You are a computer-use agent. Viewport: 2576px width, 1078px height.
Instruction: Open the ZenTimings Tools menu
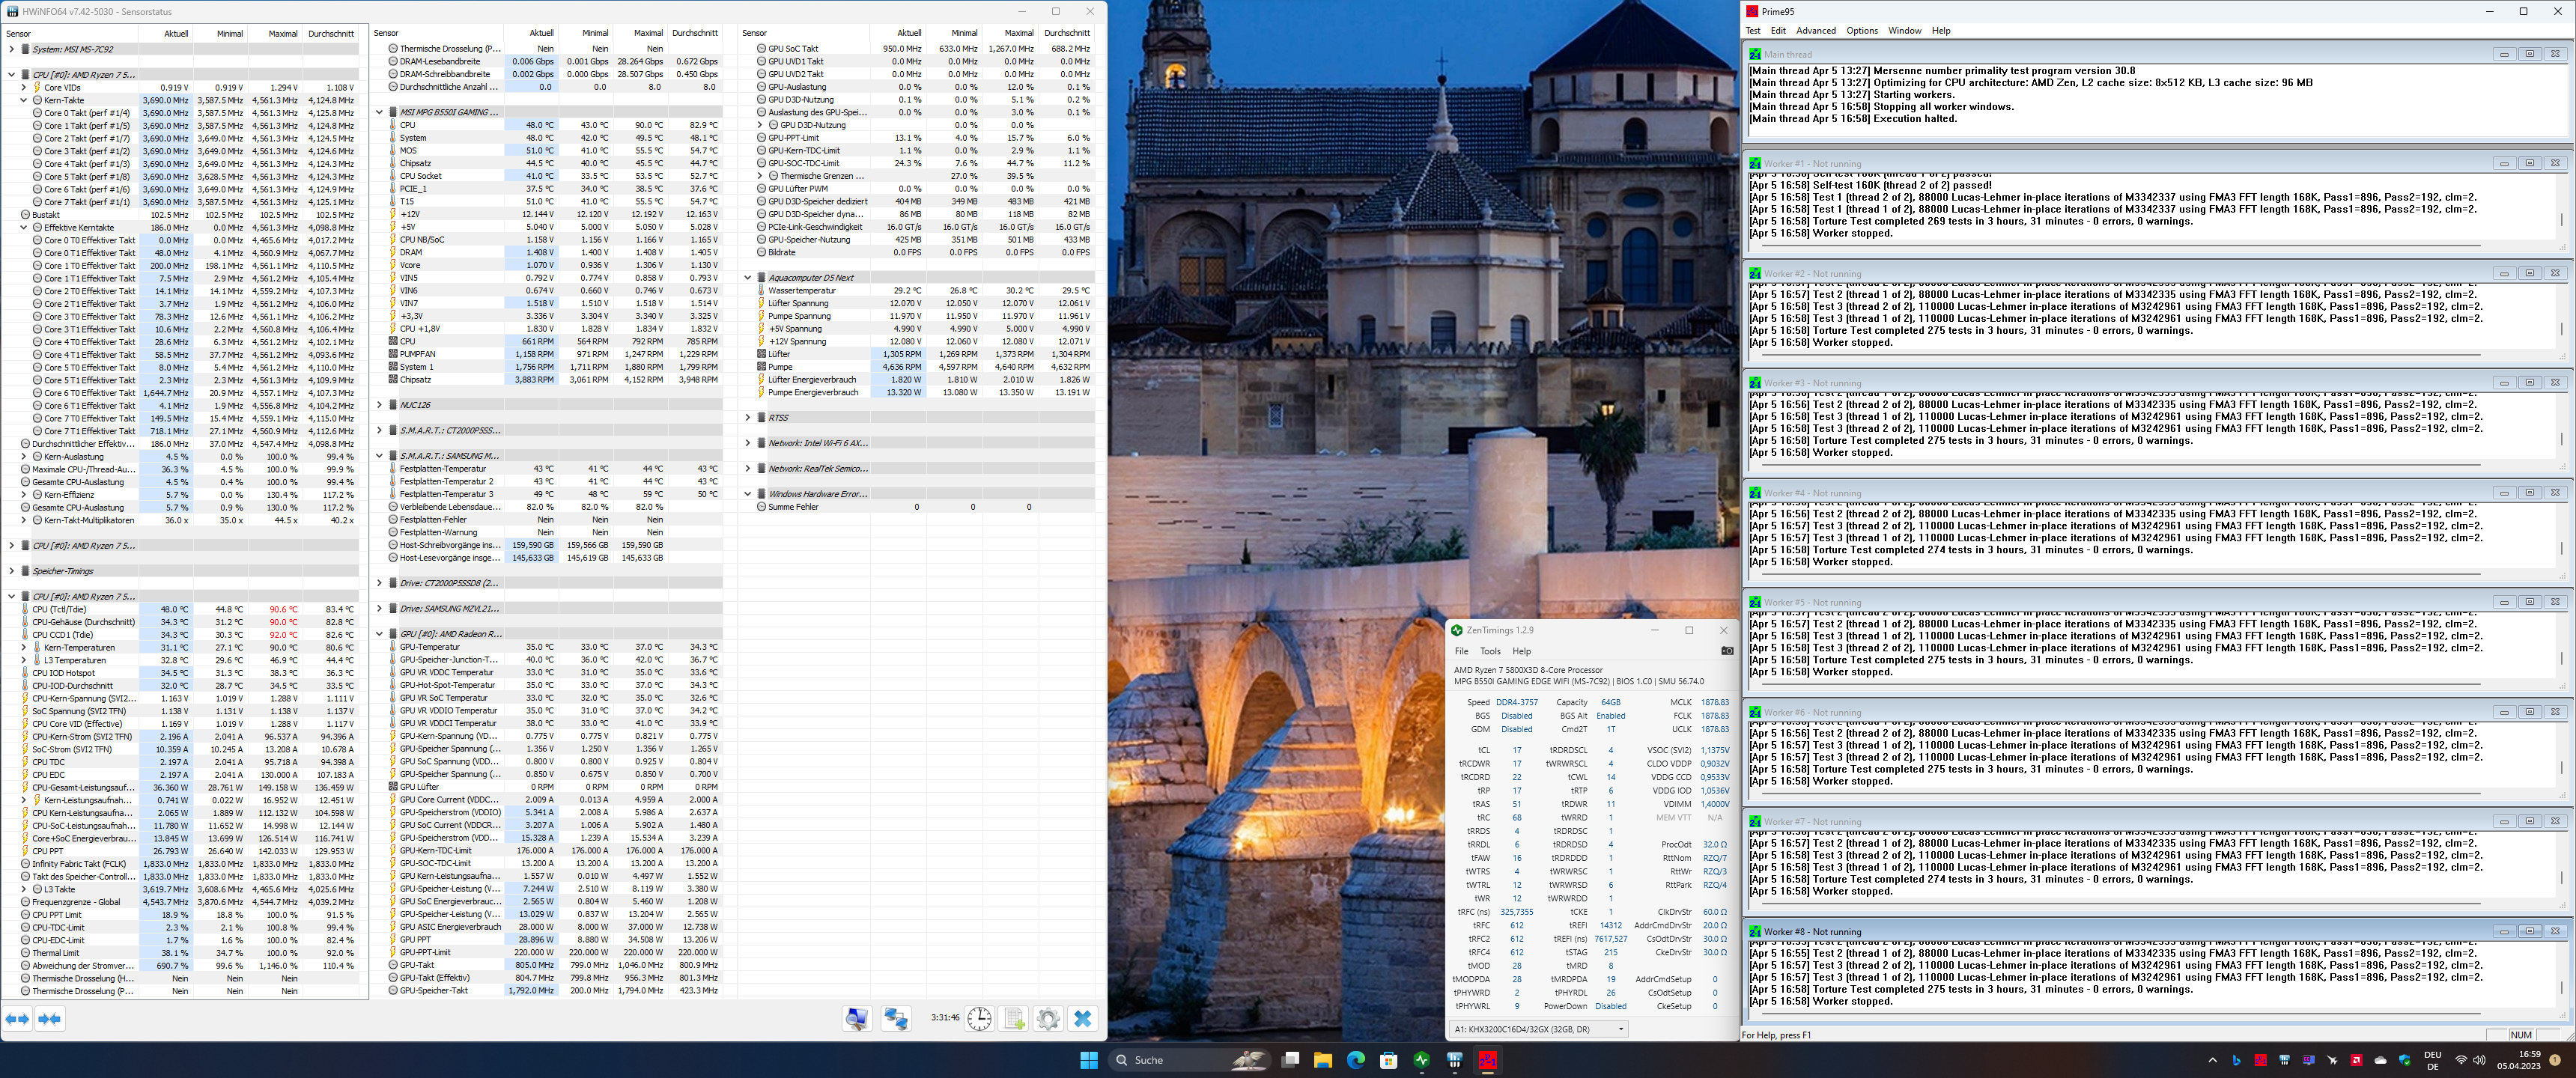coord(1490,651)
